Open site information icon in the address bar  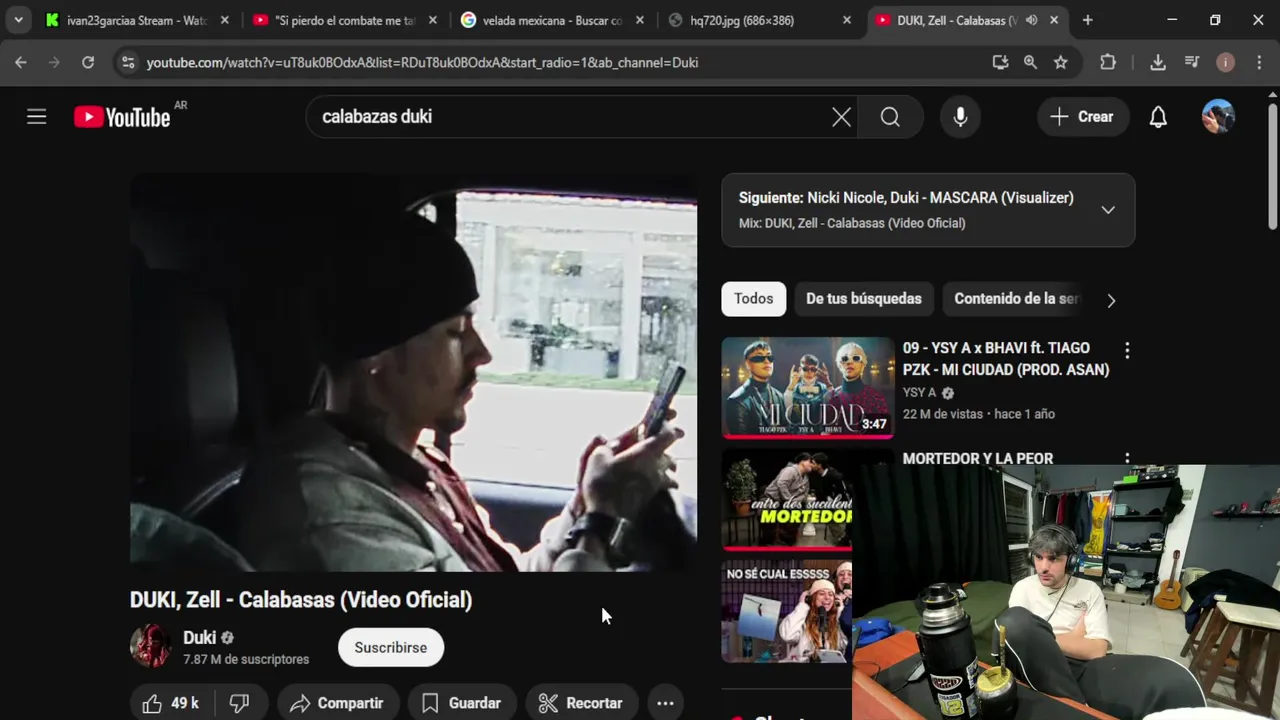tap(127, 62)
